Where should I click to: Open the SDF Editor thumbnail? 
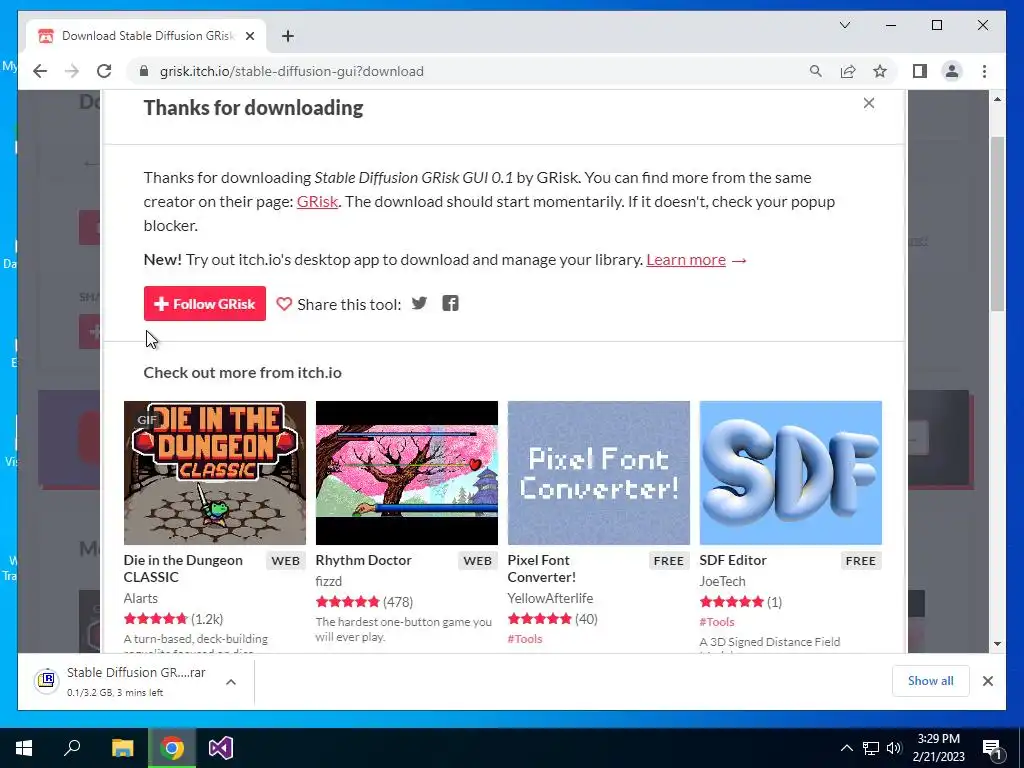[x=791, y=473]
